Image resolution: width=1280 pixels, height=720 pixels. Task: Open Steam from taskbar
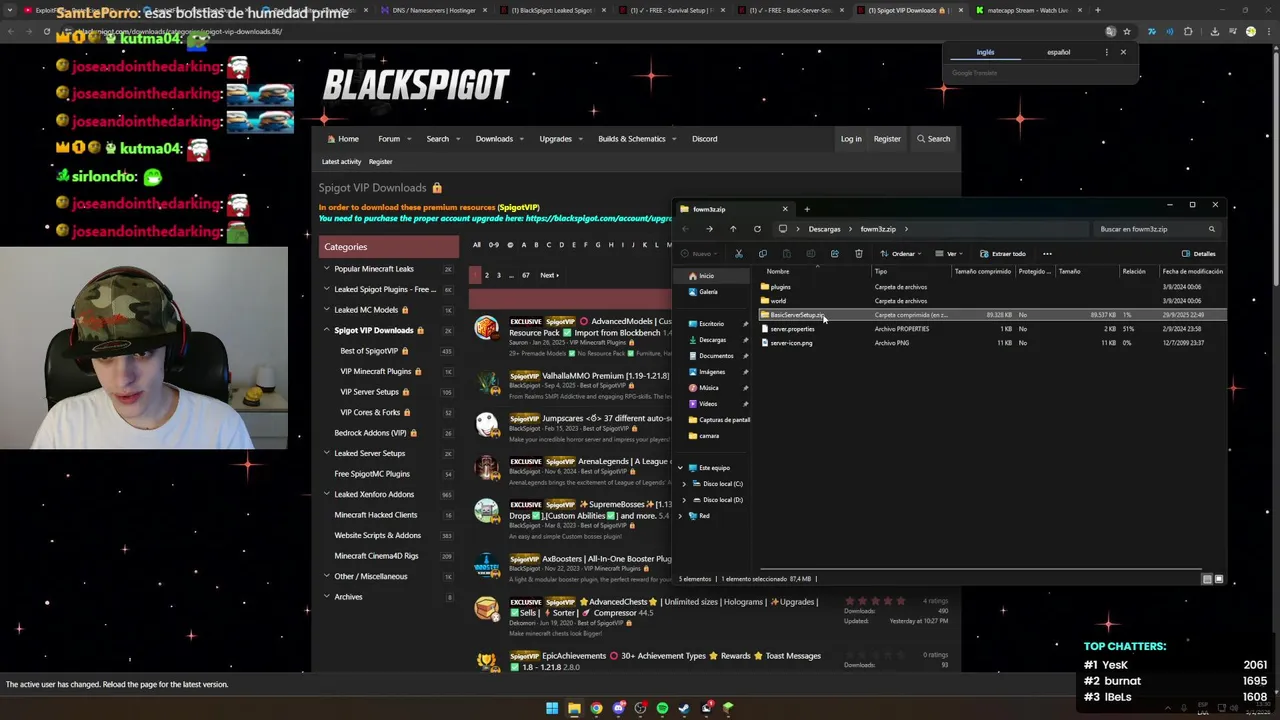(684, 708)
